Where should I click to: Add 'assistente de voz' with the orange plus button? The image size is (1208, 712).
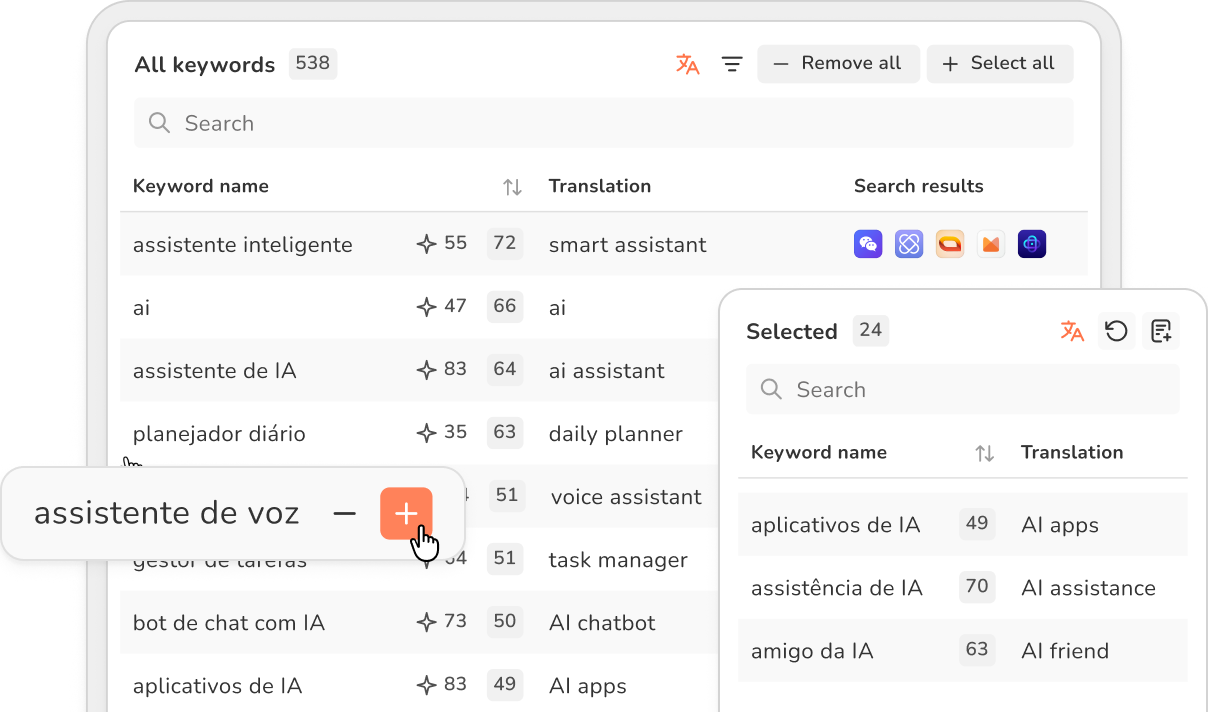point(406,512)
